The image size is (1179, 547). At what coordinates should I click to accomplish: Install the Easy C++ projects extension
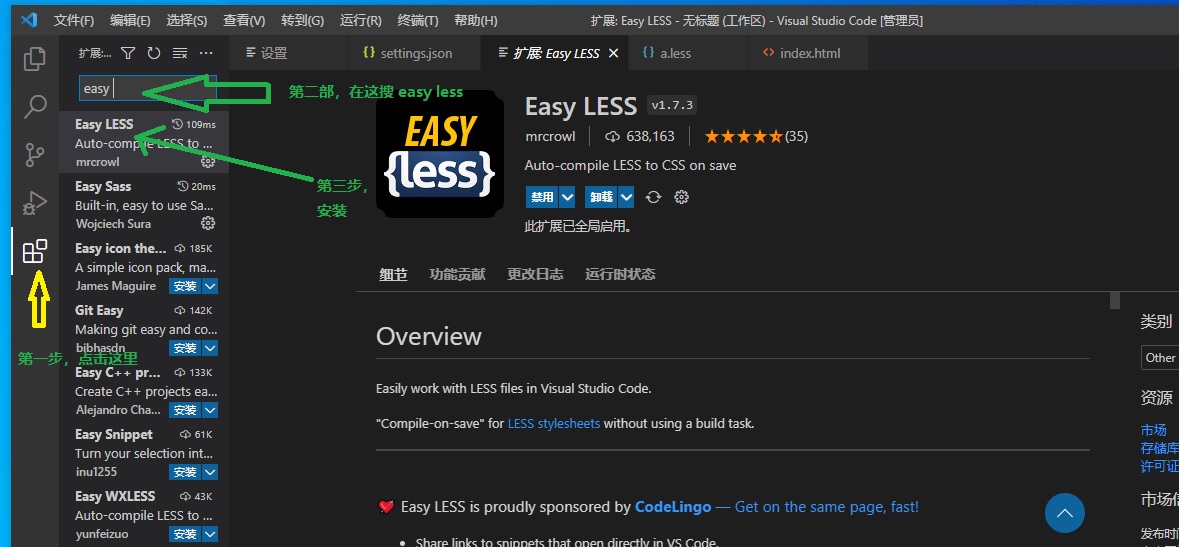(185, 410)
